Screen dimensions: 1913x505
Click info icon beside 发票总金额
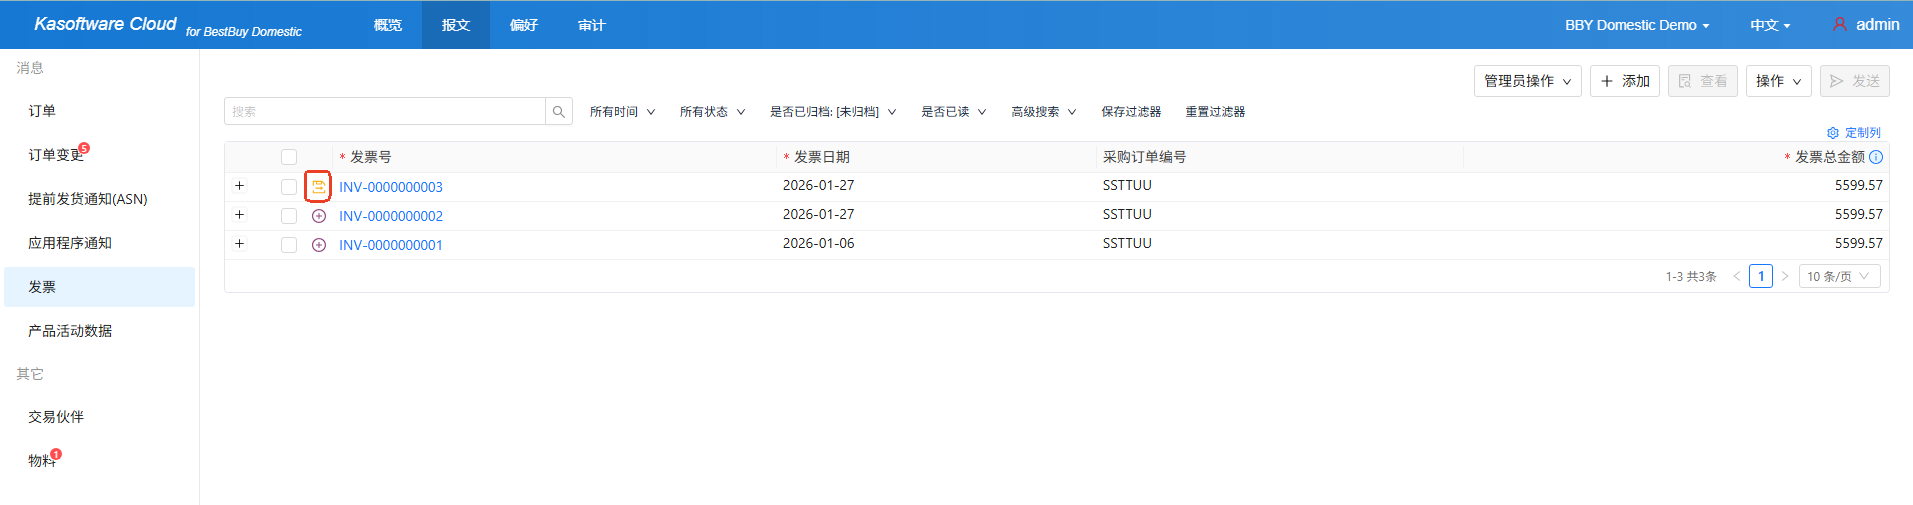tap(1876, 157)
